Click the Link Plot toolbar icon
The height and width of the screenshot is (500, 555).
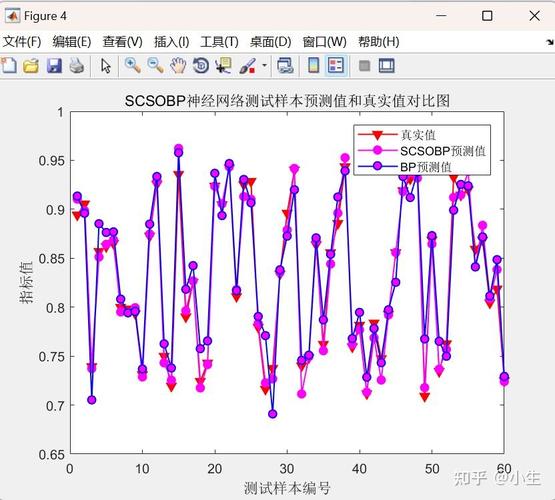(285, 65)
